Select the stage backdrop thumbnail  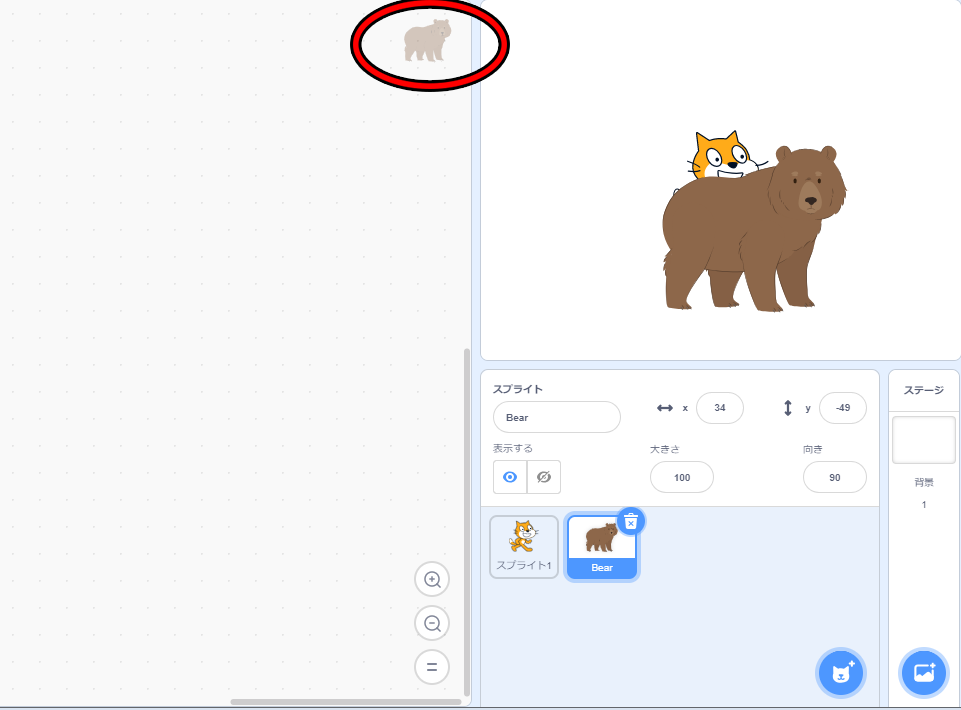coord(924,440)
